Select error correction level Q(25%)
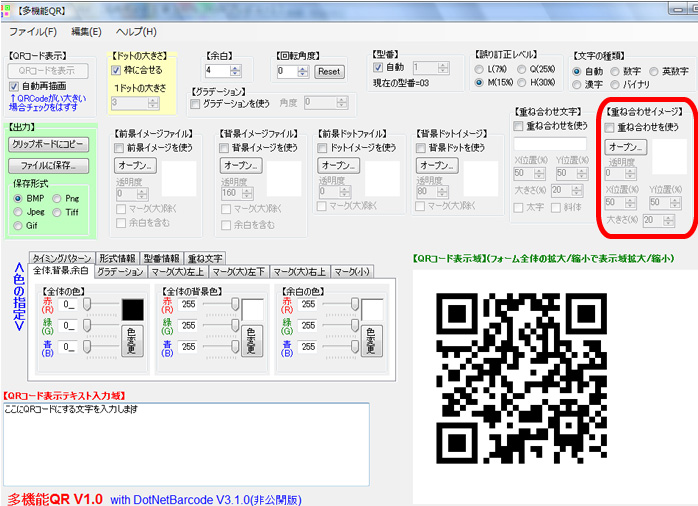Viewport: 698px width, 506px height. click(522, 69)
